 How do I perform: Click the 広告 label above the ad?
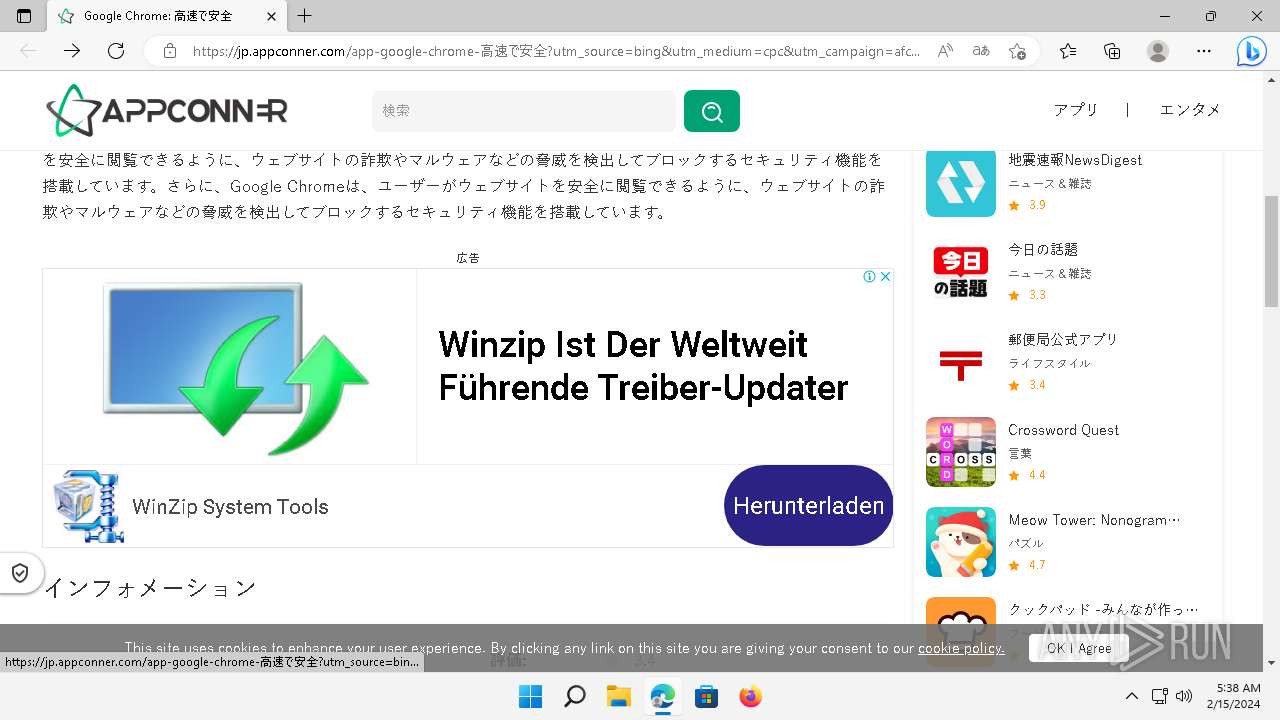[x=468, y=258]
